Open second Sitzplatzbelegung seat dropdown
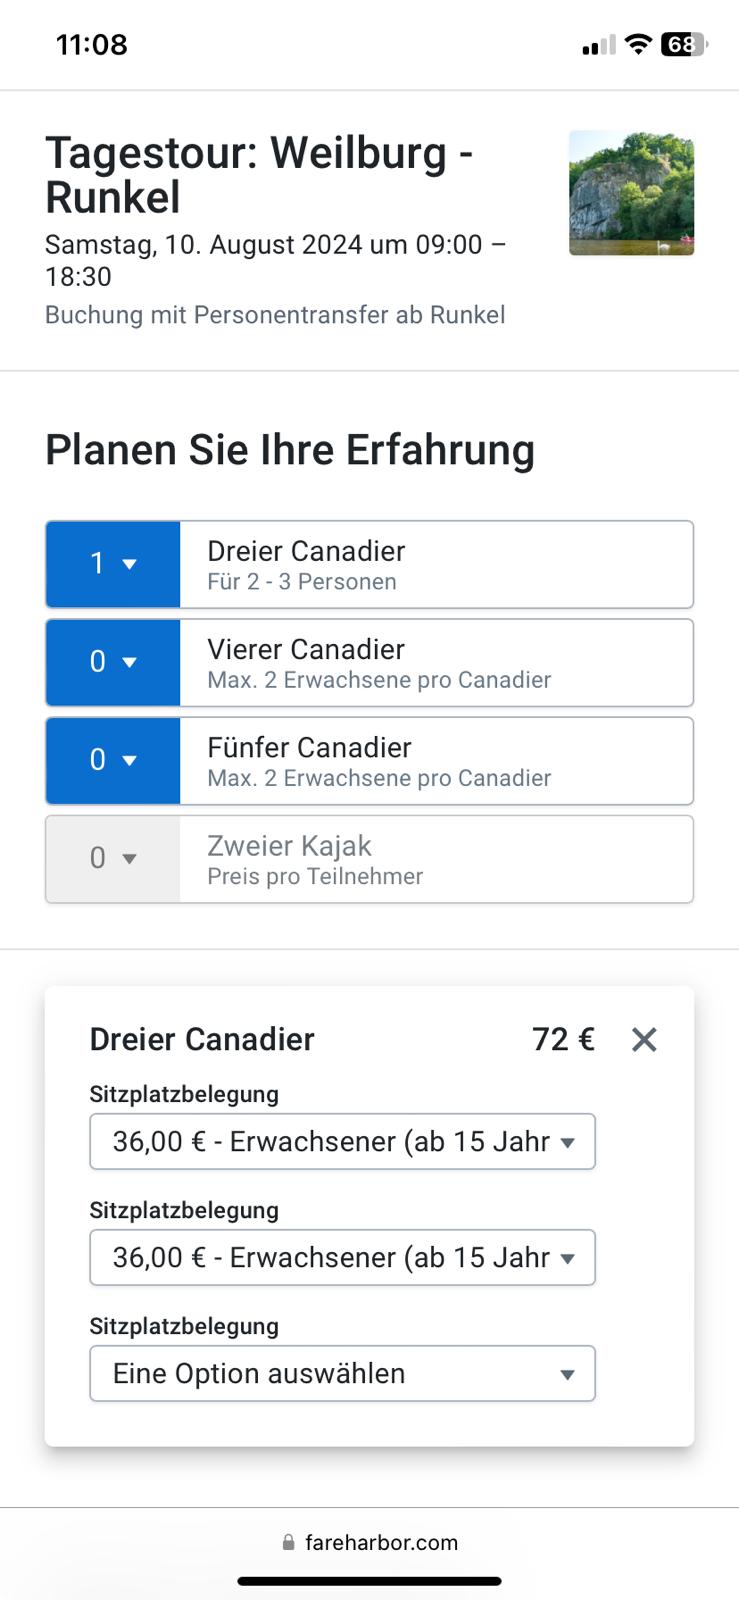This screenshot has width=739, height=1600. tap(342, 1257)
